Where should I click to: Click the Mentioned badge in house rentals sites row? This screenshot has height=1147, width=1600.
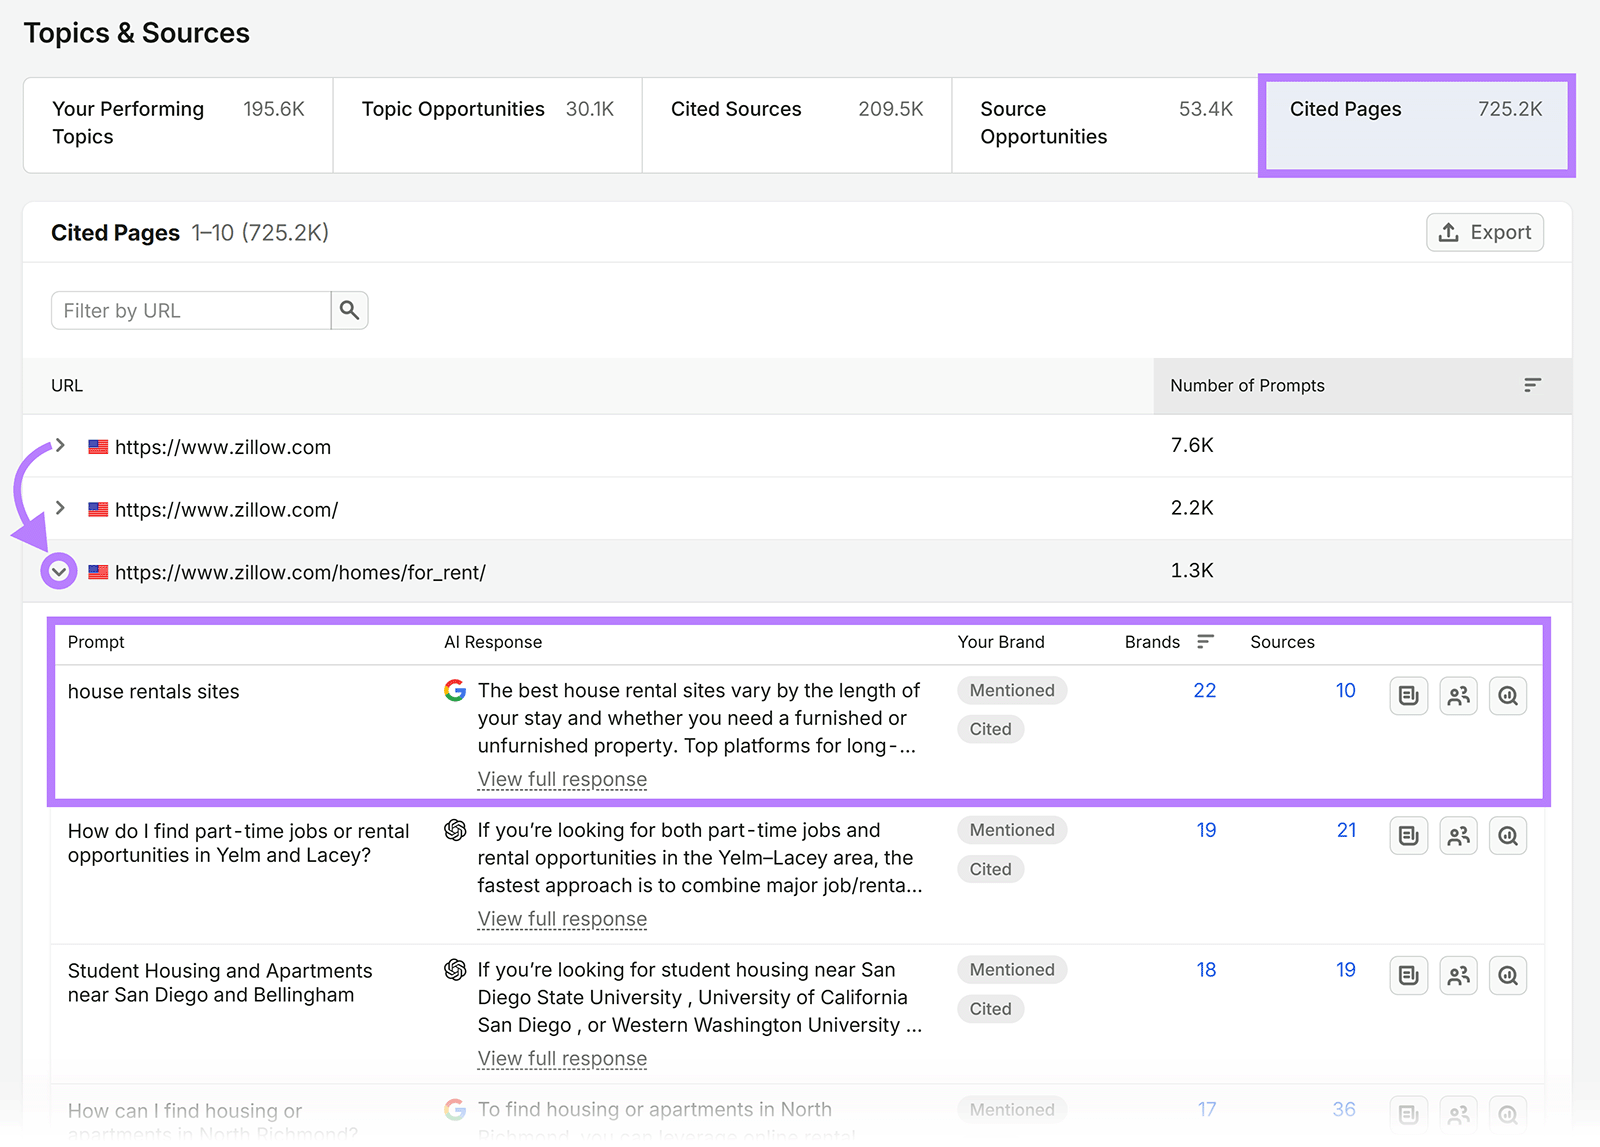[1012, 690]
